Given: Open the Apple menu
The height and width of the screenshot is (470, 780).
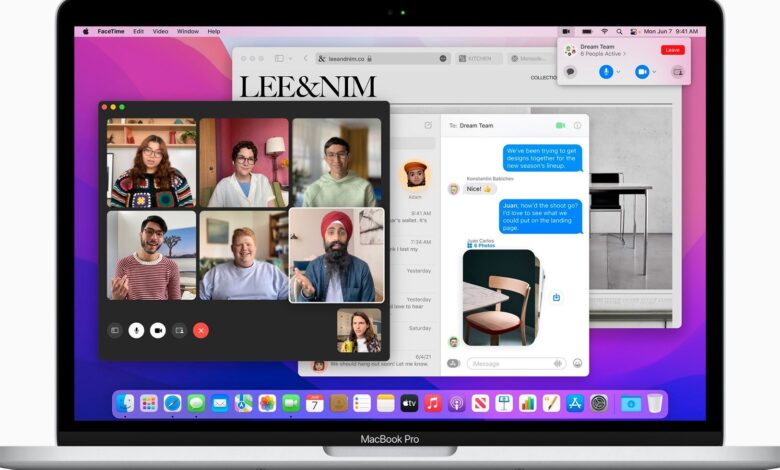Looking at the screenshot, I should tap(86, 31).
